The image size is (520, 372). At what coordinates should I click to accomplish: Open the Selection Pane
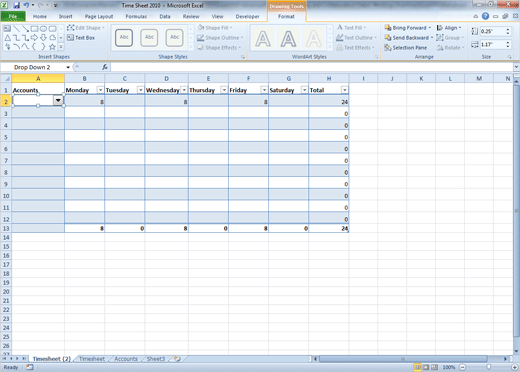point(406,48)
